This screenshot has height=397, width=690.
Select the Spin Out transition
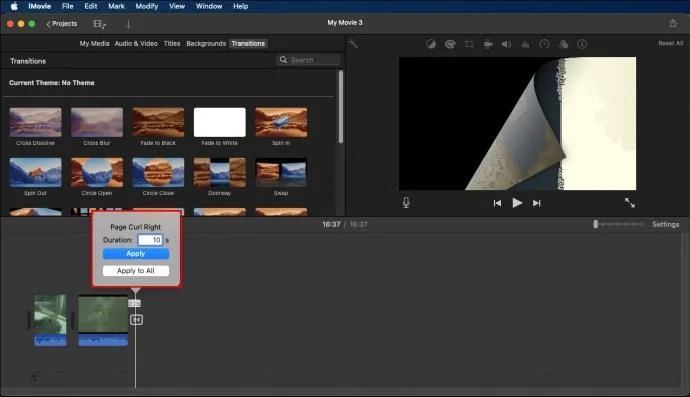[36, 173]
